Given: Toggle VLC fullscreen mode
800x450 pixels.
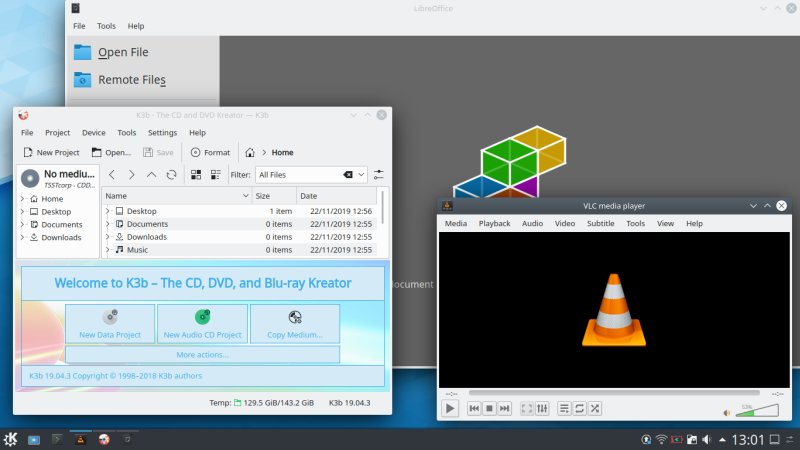Looking at the screenshot, I should 528,408.
